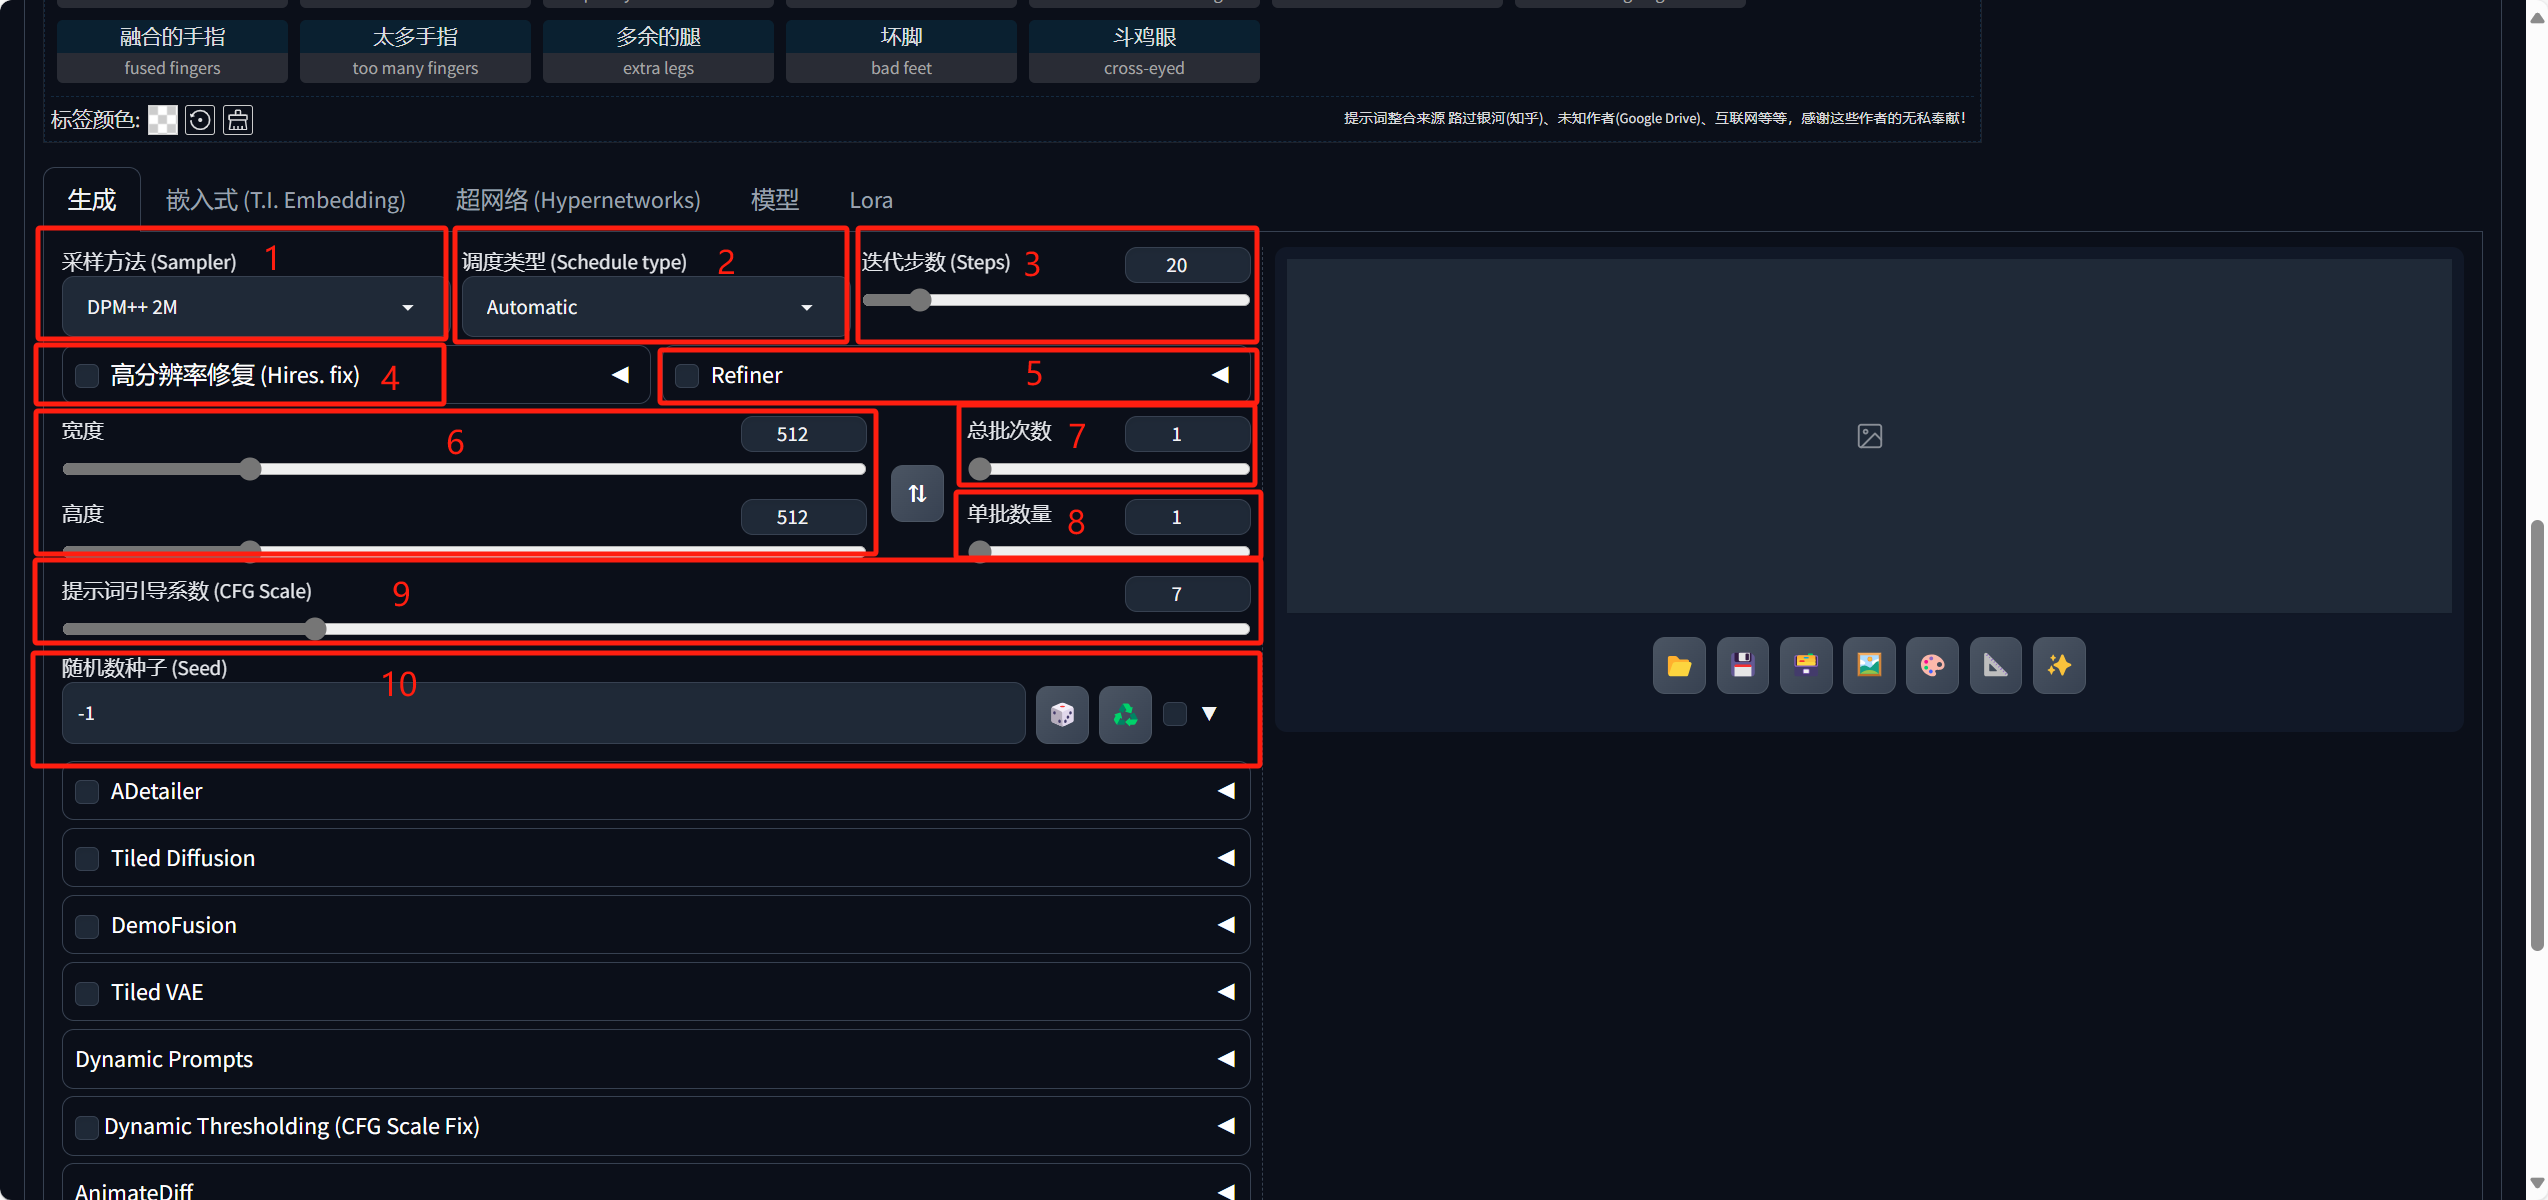
Task: Send image via picture frame icon
Action: point(1868,665)
